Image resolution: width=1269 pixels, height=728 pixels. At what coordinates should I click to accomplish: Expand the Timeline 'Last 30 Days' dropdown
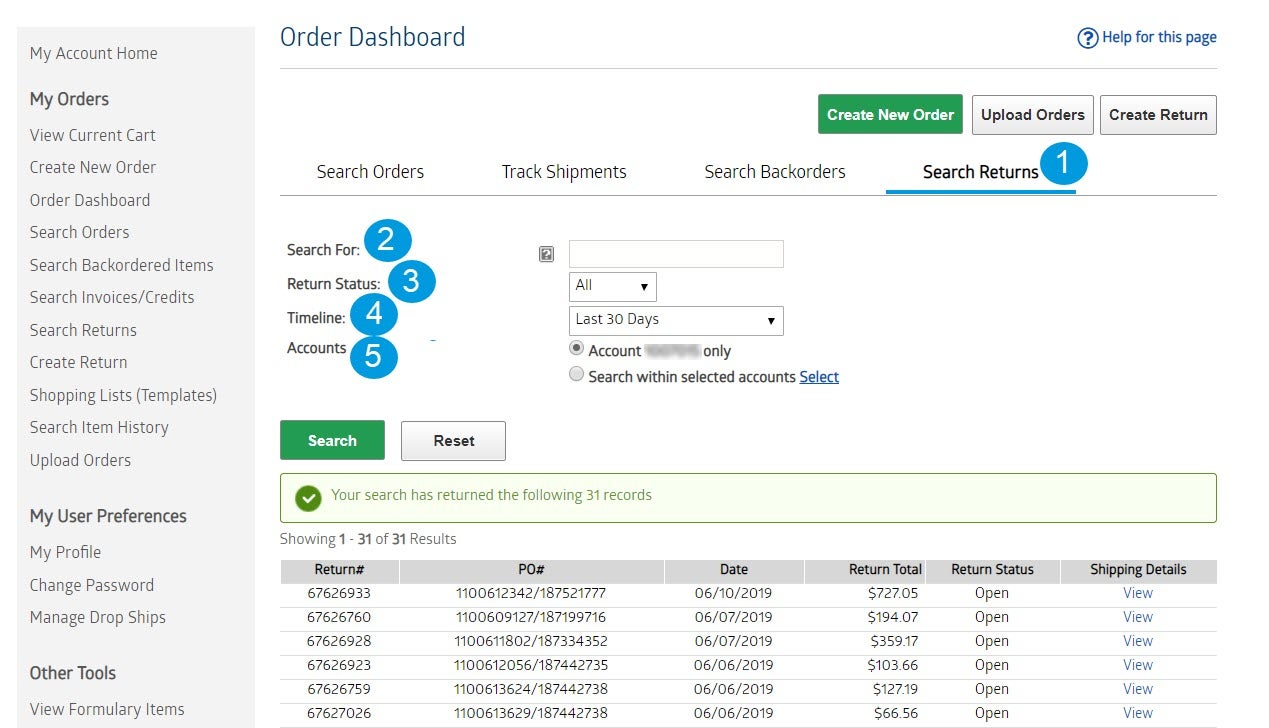click(675, 320)
